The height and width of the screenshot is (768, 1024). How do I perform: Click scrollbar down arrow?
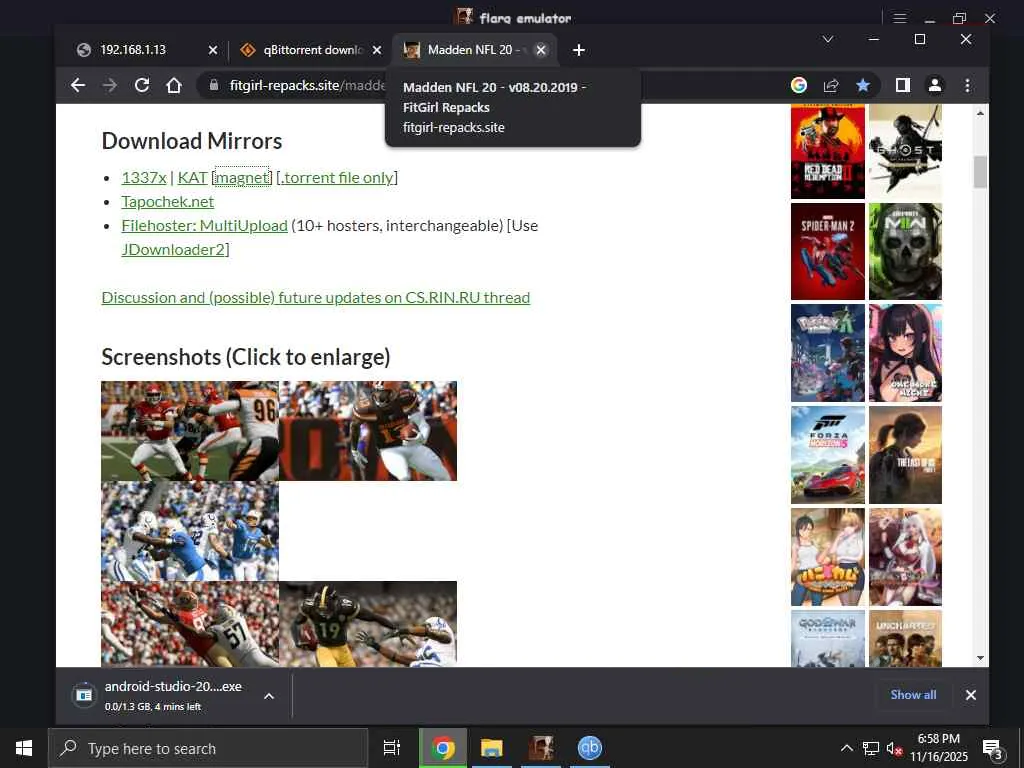pyautogui.click(x=980, y=658)
